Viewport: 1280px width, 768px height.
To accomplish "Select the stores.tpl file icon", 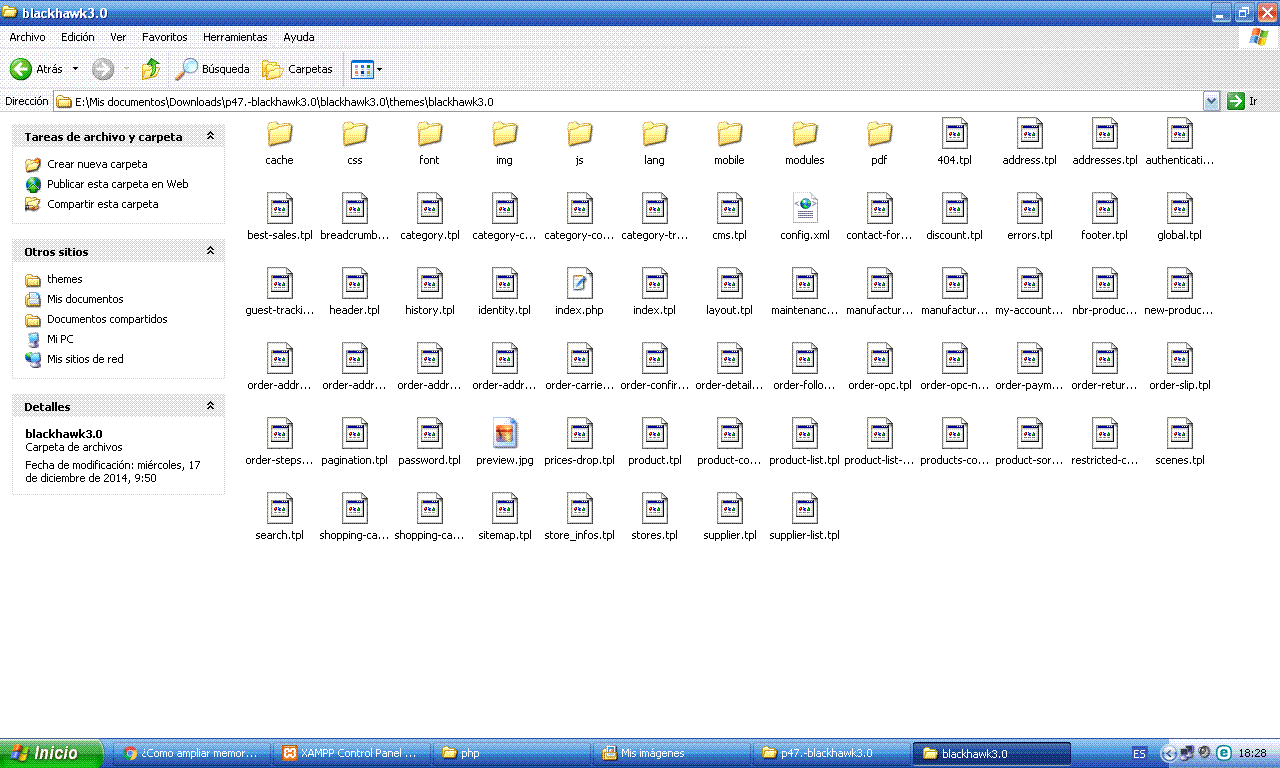I will click(655, 508).
